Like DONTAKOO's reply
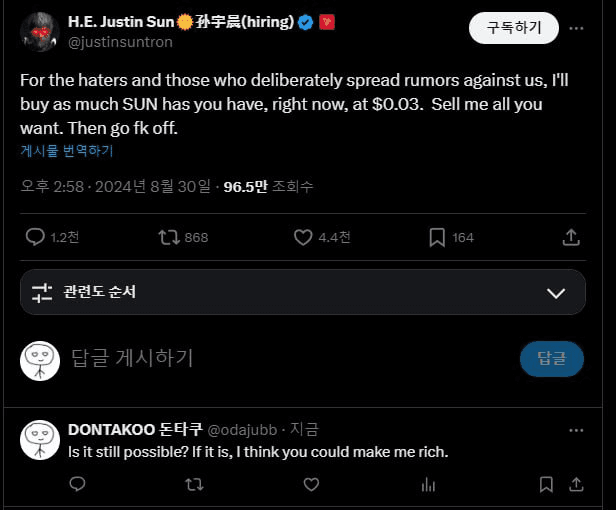Image resolution: width=616 pixels, height=510 pixels. [311, 484]
